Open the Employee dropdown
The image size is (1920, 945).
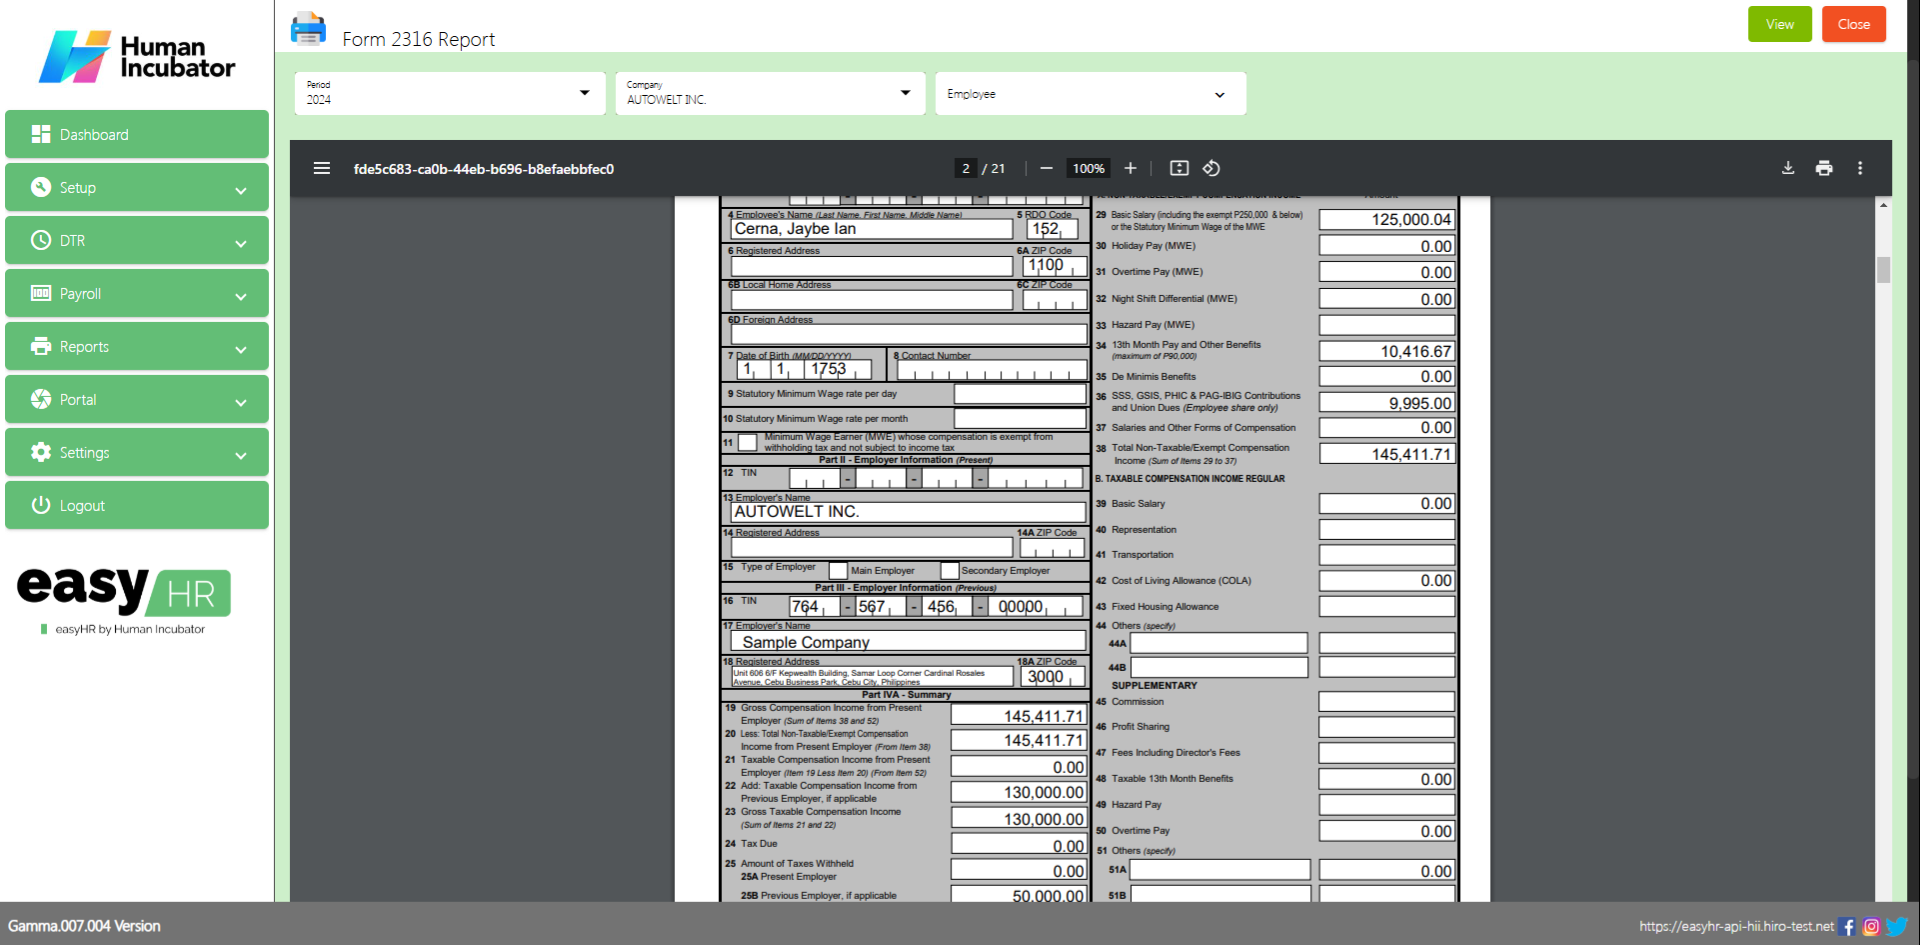tap(1090, 93)
